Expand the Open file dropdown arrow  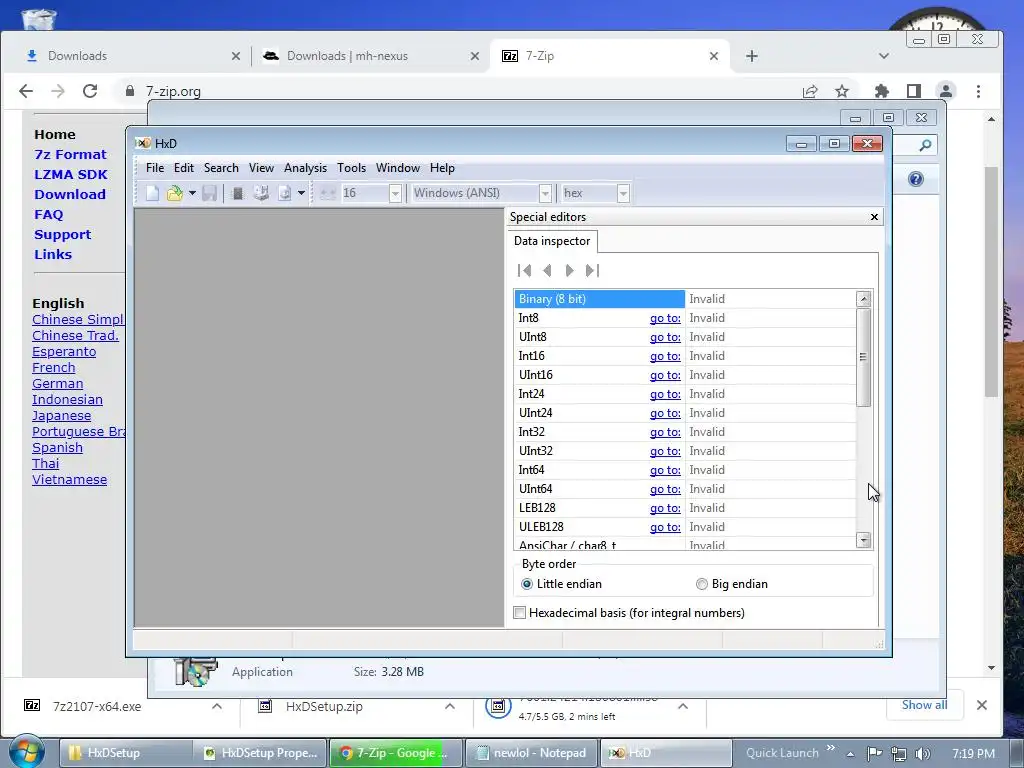click(192, 193)
